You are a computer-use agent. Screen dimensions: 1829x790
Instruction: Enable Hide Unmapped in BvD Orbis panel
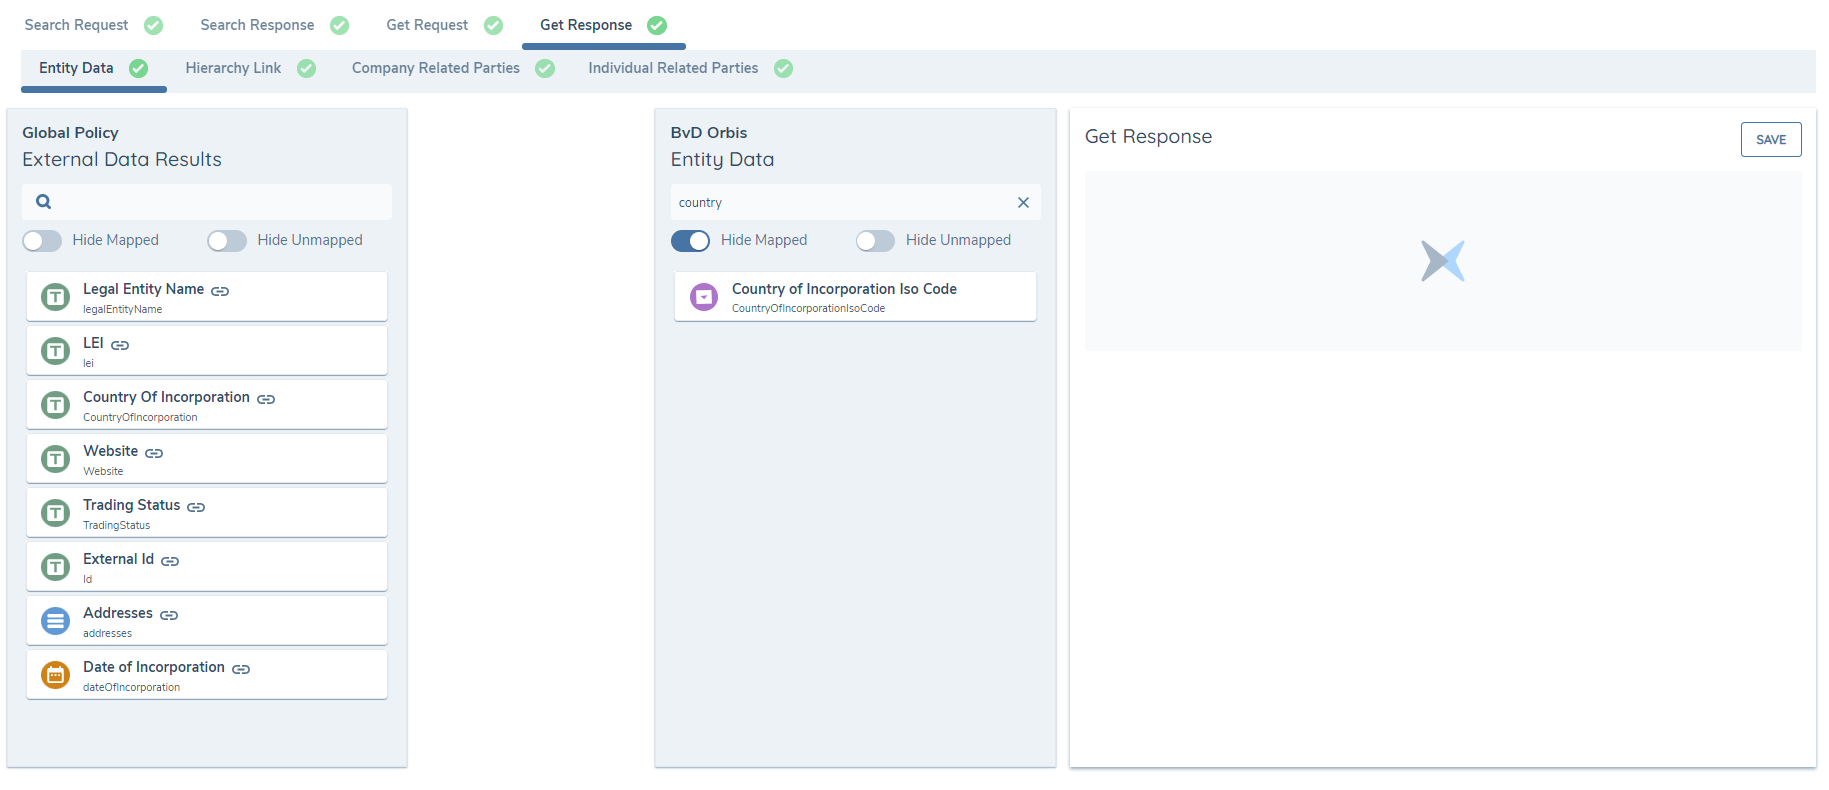pos(875,241)
